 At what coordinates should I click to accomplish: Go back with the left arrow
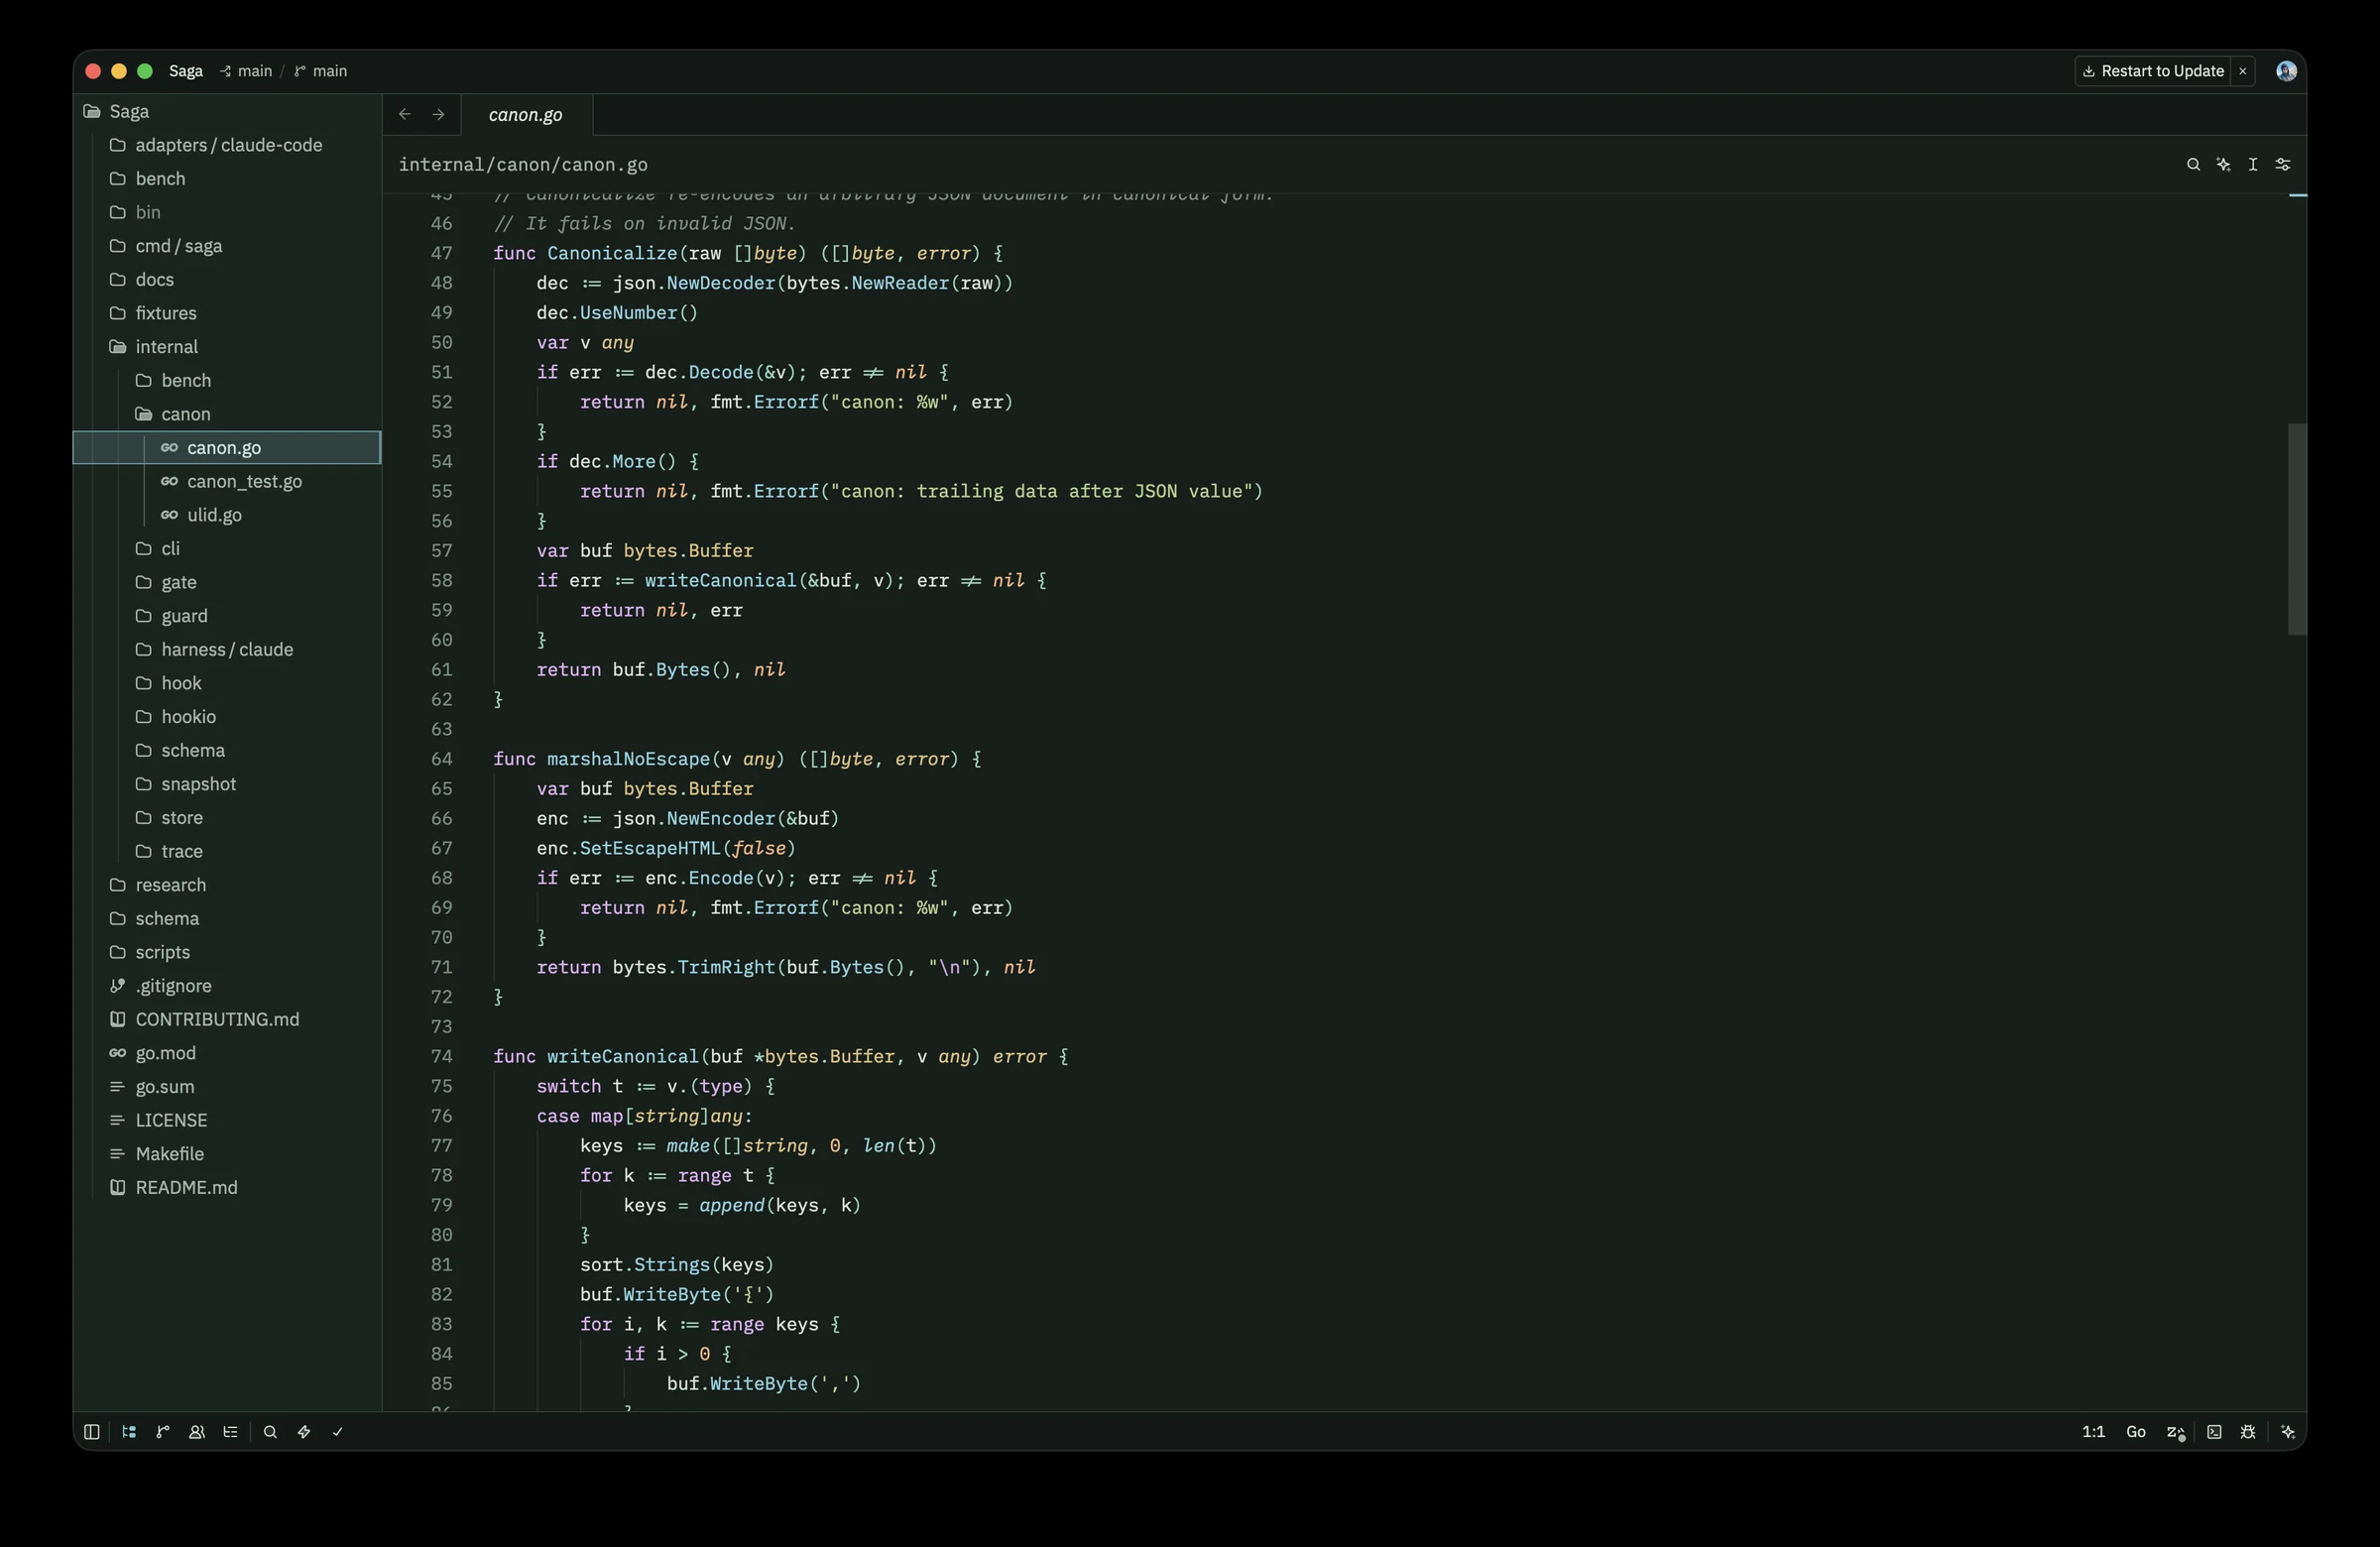pyautogui.click(x=405, y=114)
